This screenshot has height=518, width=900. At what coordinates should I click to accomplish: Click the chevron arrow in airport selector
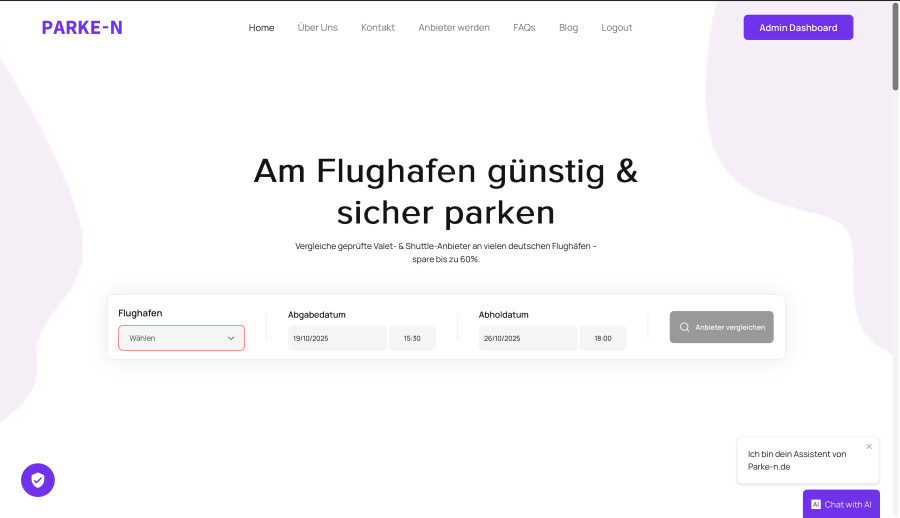[x=231, y=338]
